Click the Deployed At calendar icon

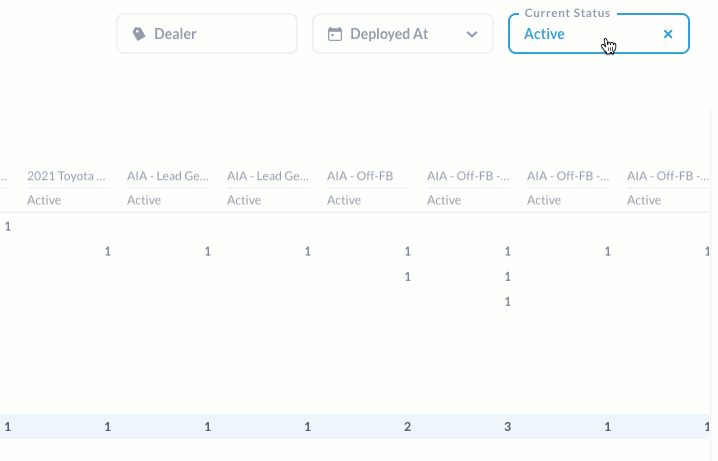[335, 34]
